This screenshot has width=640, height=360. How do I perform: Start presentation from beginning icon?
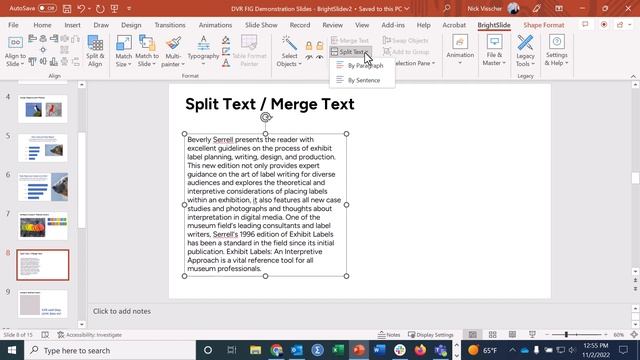(114, 9)
